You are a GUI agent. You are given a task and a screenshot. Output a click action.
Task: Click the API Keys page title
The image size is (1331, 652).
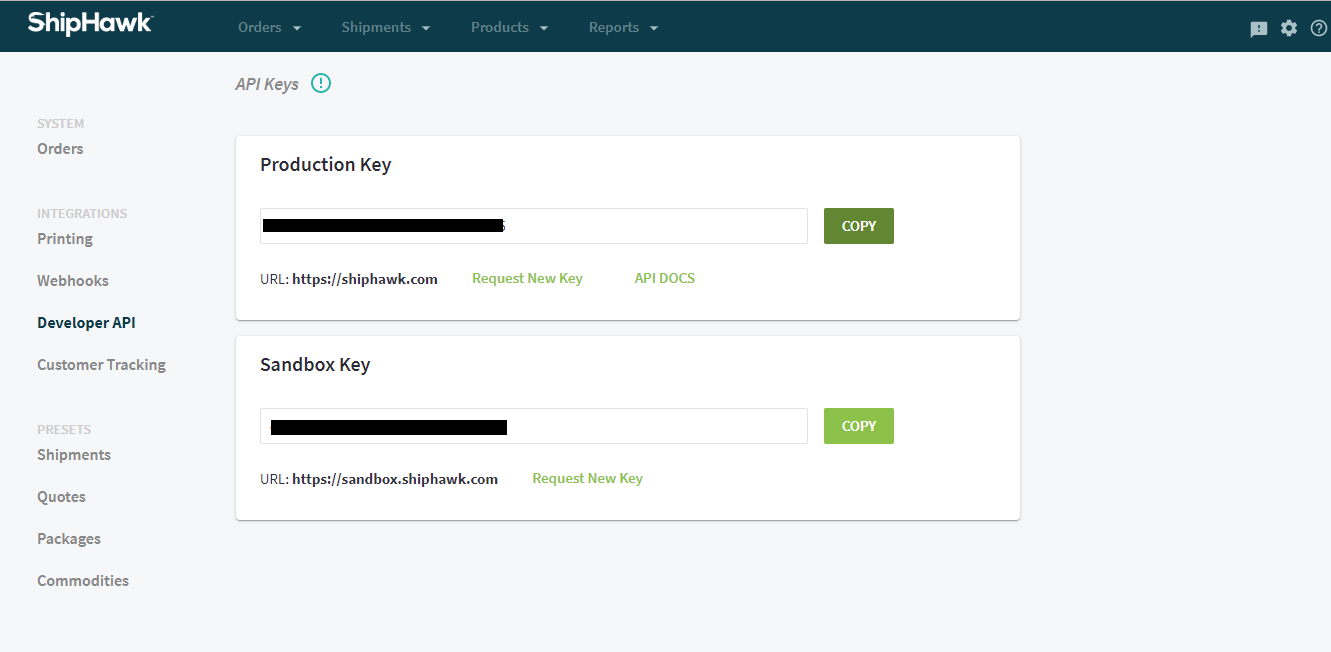267,84
